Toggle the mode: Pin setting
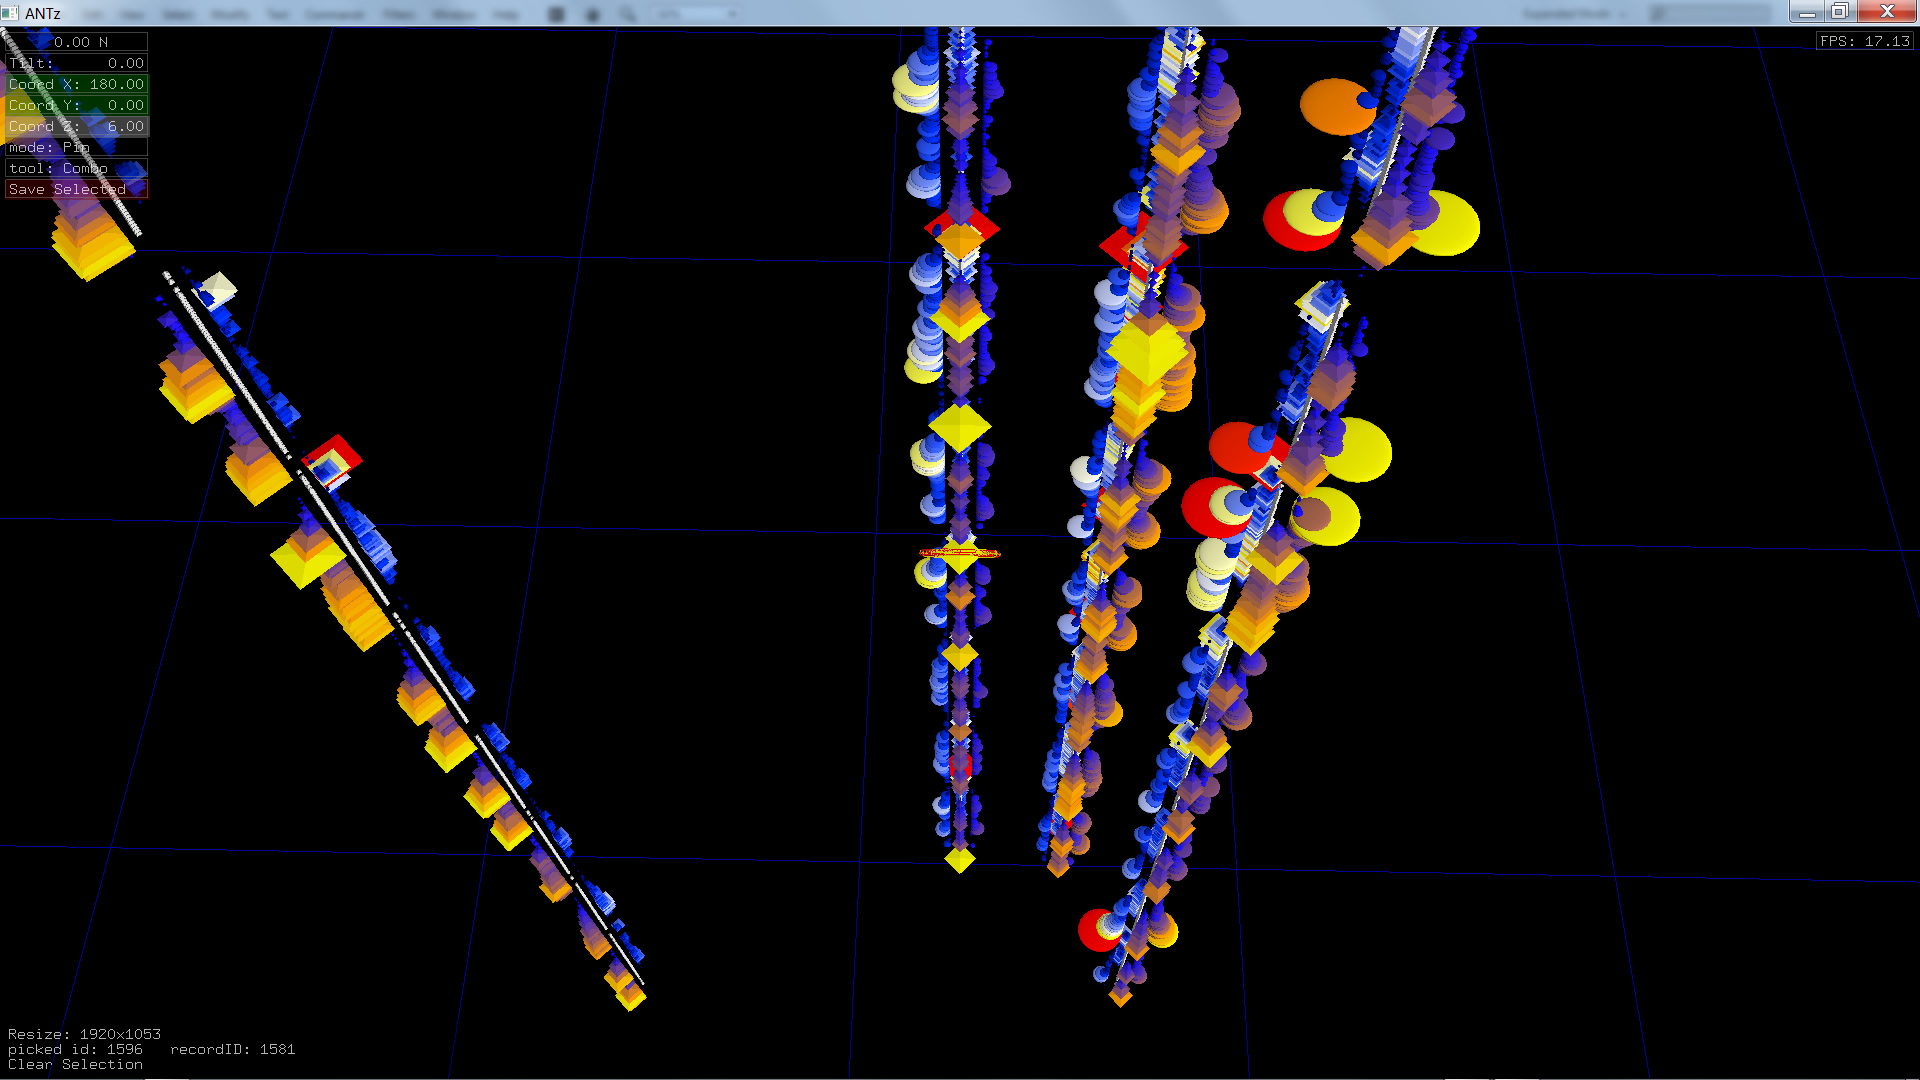The width and height of the screenshot is (1920, 1080). click(76, 147)
